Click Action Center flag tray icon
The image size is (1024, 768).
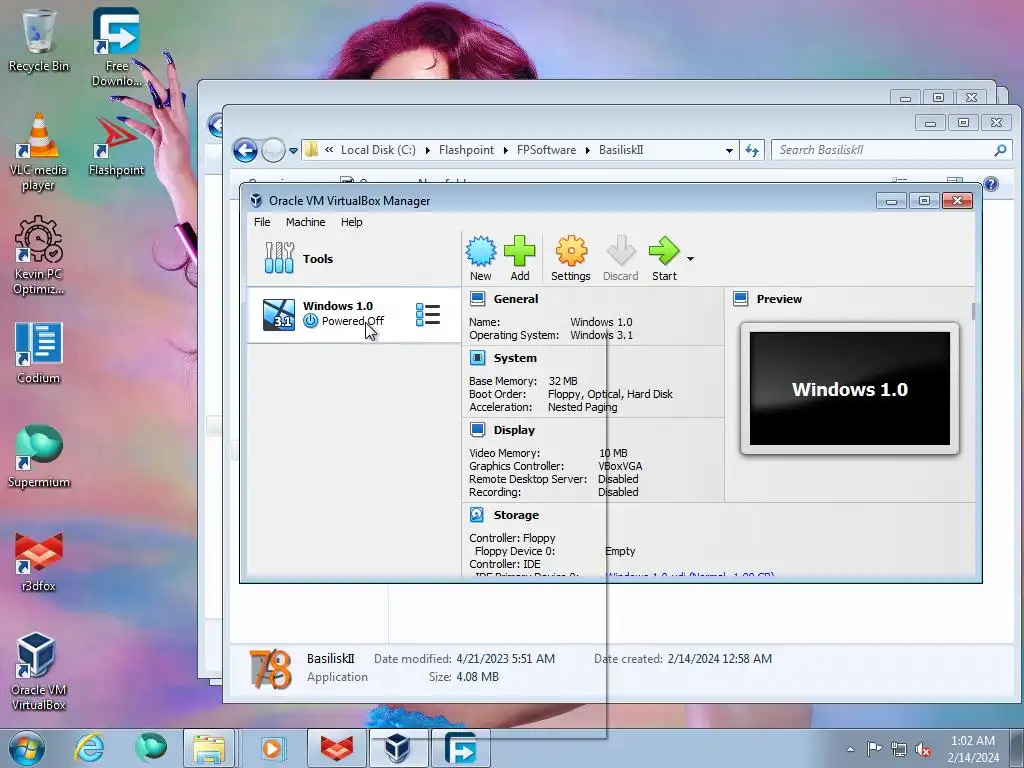(874, 749)
